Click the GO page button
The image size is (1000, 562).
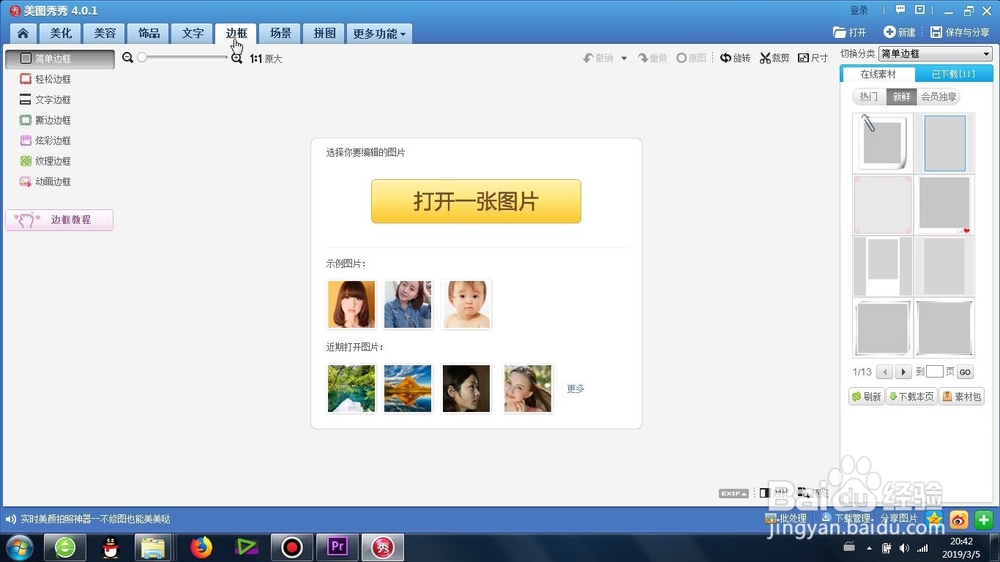coord(965,372)
